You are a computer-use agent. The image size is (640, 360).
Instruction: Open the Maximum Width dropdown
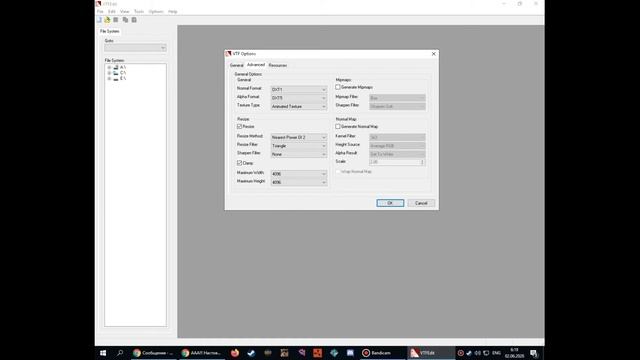pos(299,174)
